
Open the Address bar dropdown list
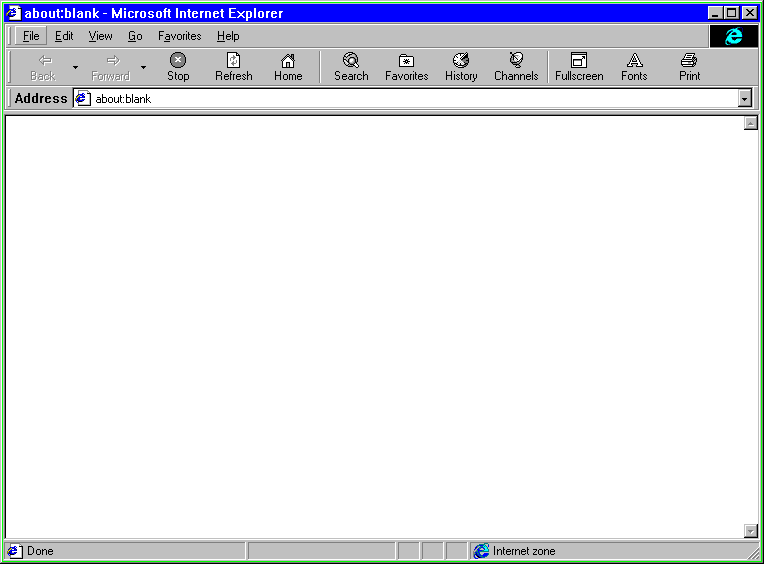coord(744,99)
